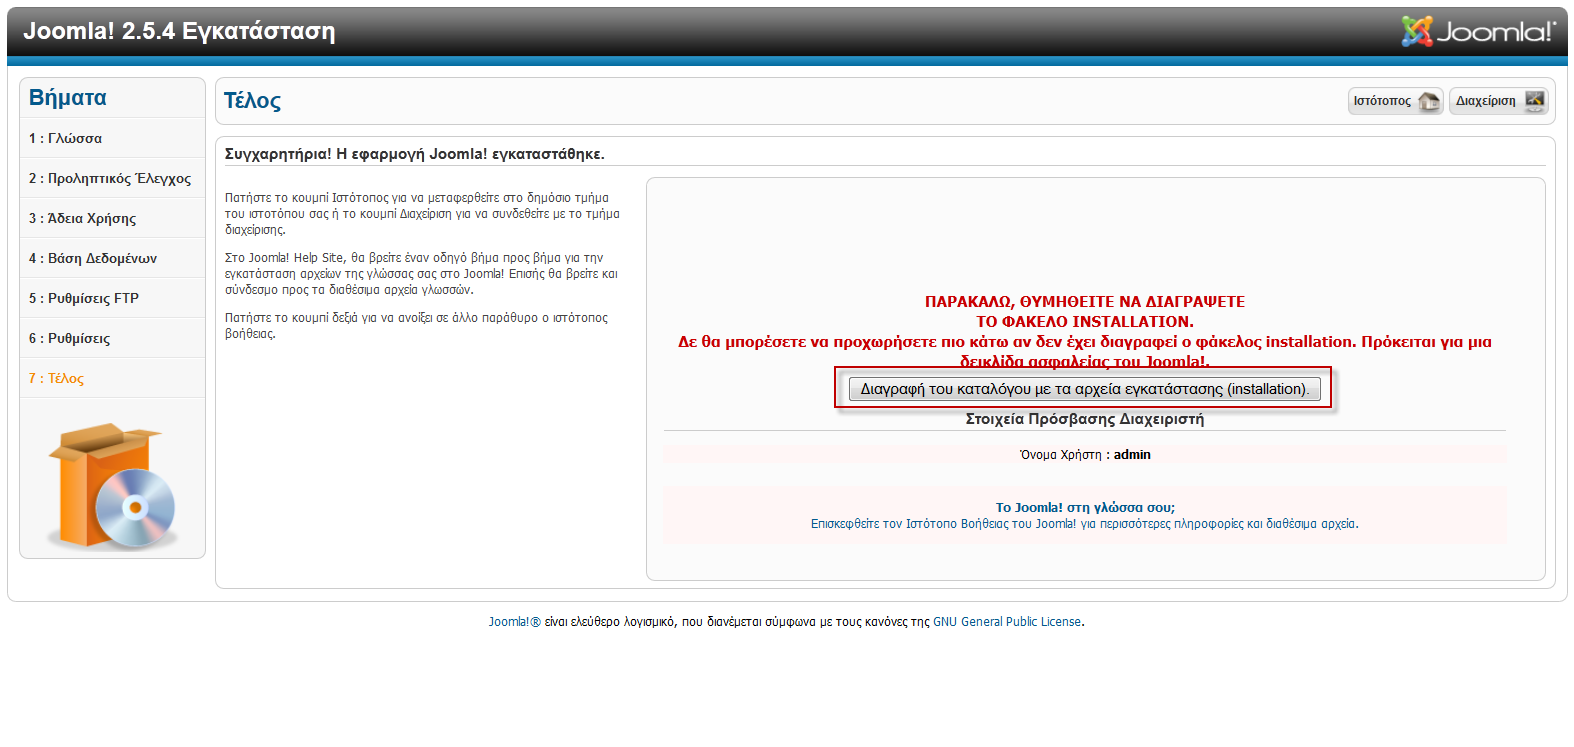Viewport: 1574px width, 747px height.
Task: Click the orange box with CD image
Action: [112, 486]
